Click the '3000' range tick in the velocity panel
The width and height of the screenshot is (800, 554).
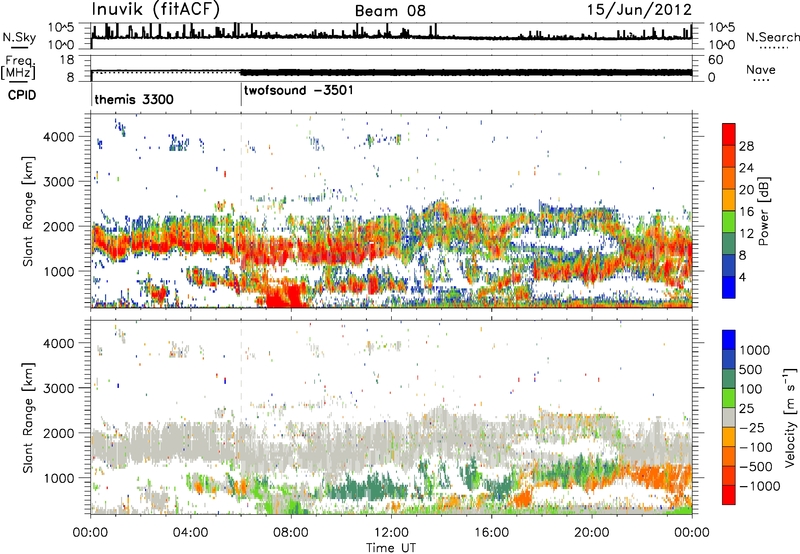click(x=58, y=388)
